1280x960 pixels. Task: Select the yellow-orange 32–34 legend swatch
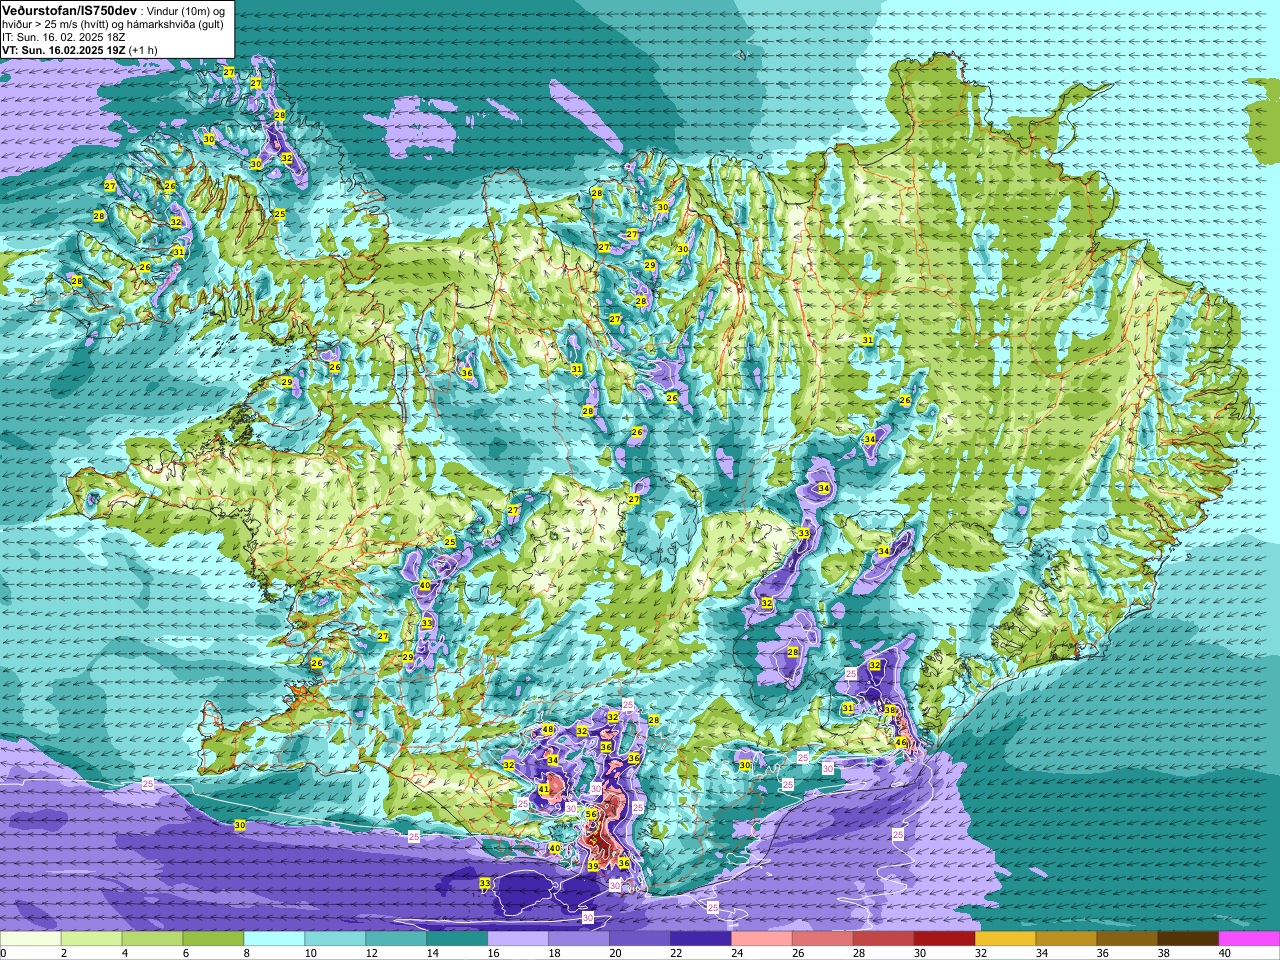pos(1006,939)
